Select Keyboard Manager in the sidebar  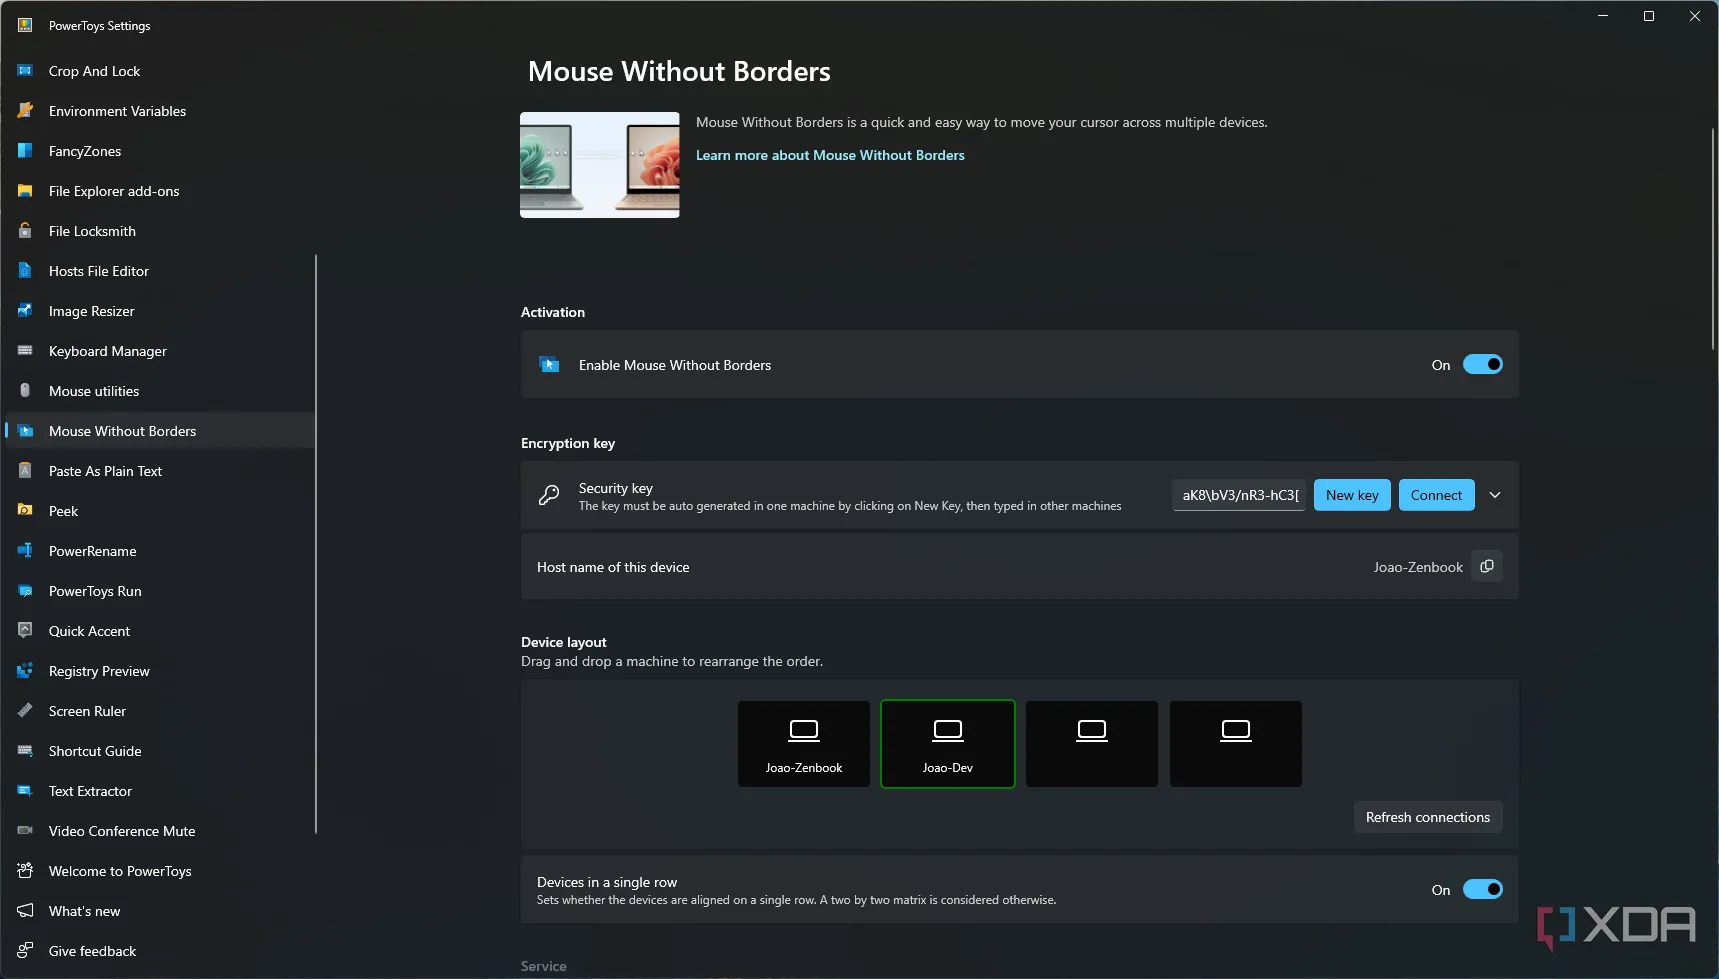[x=160, y=351]
